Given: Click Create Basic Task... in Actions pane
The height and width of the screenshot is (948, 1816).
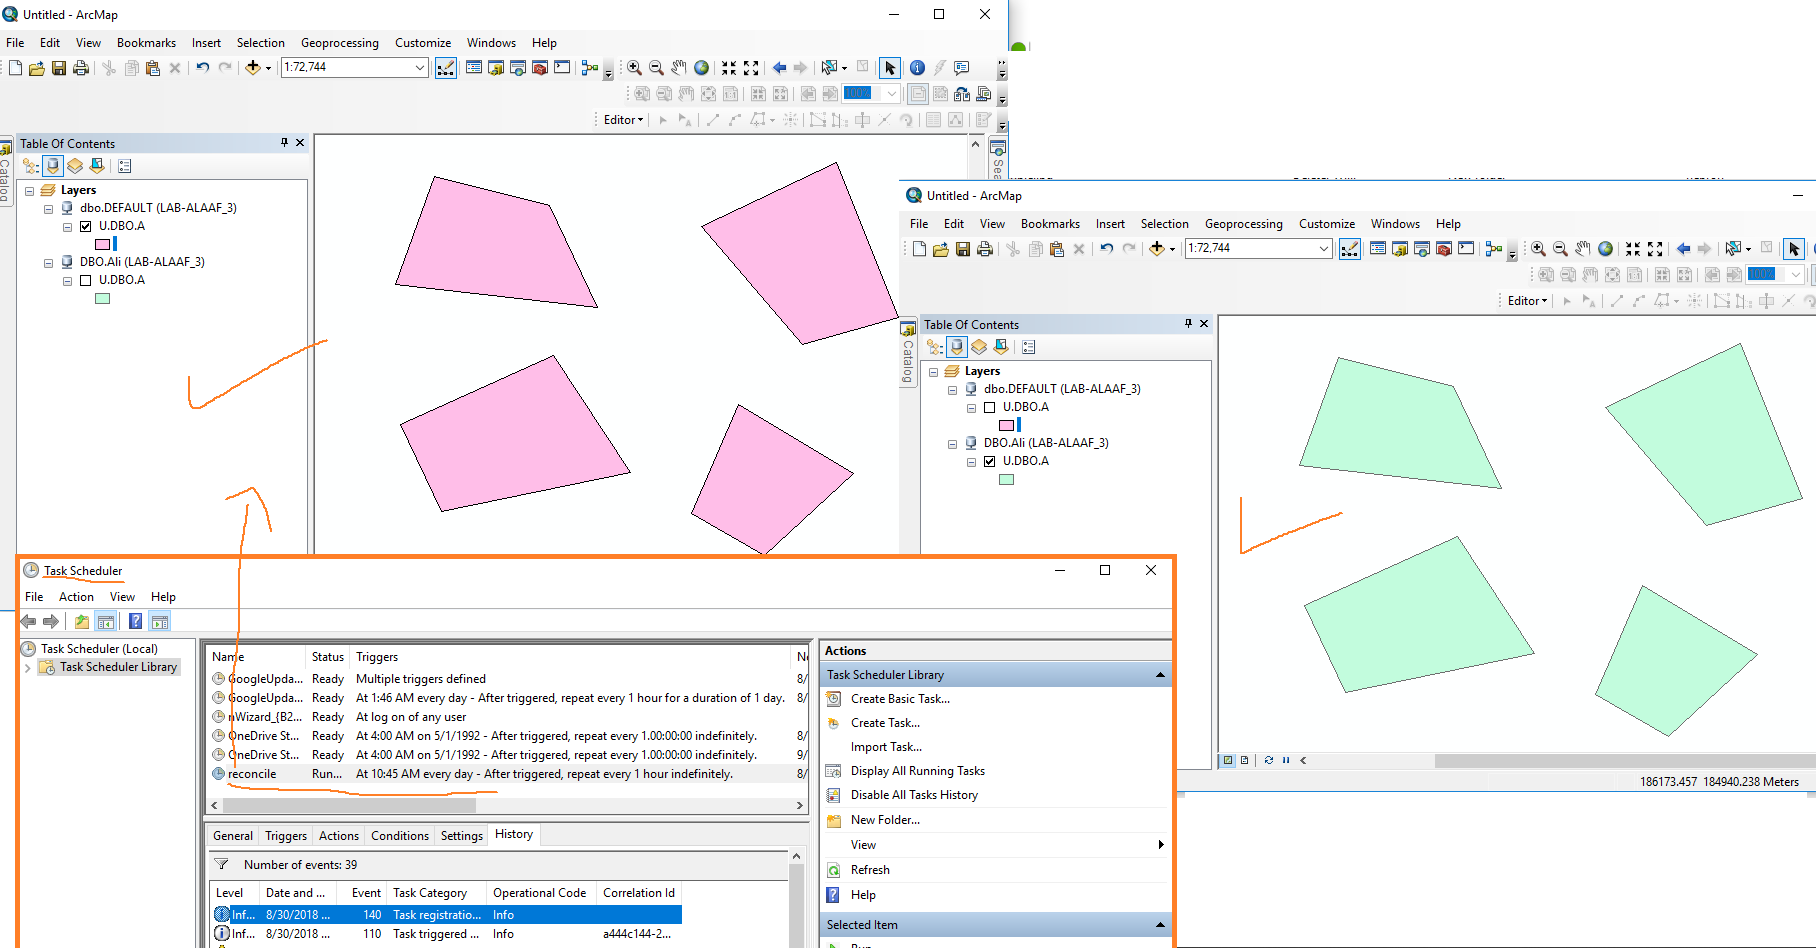Looking at the screenshot, I should point(900,699).
